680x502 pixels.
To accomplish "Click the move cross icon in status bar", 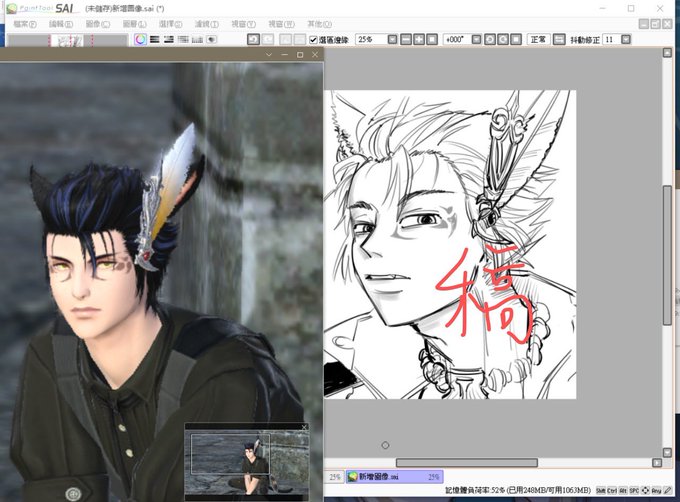I will (x=645, y=490).
